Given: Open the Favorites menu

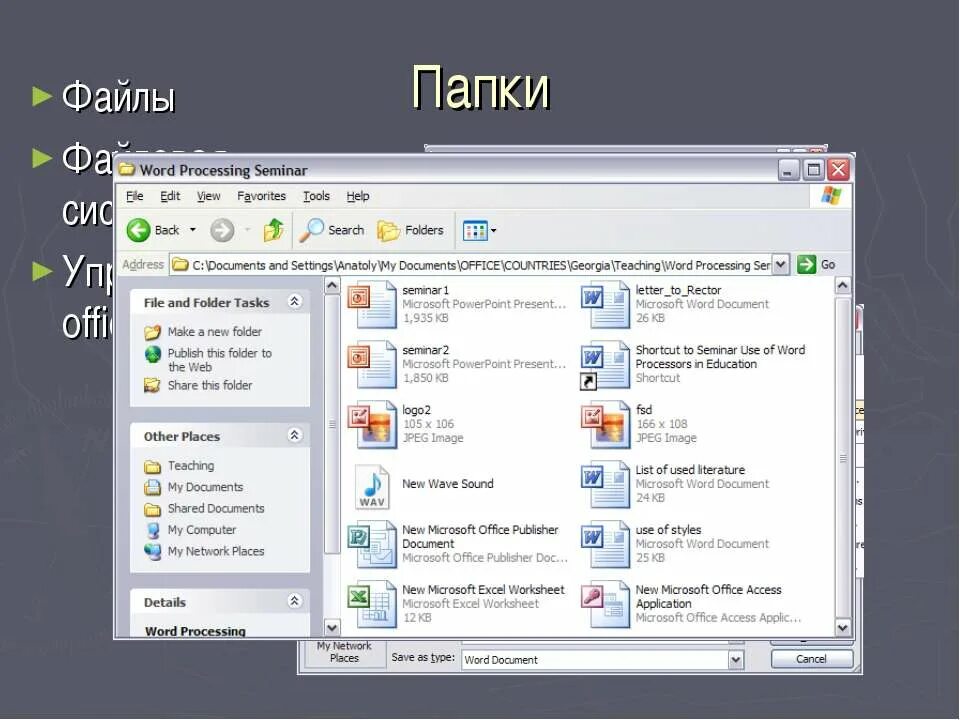Looking at the screenshot, I should [x=261, y=196].
